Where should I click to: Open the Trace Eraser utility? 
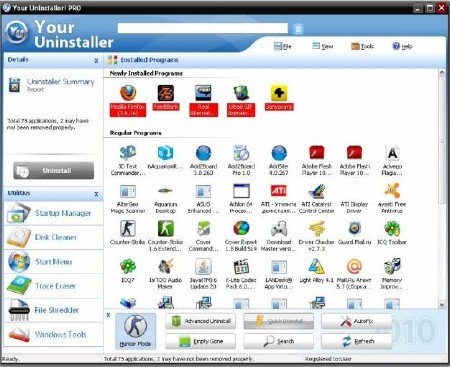coord(53,286)
